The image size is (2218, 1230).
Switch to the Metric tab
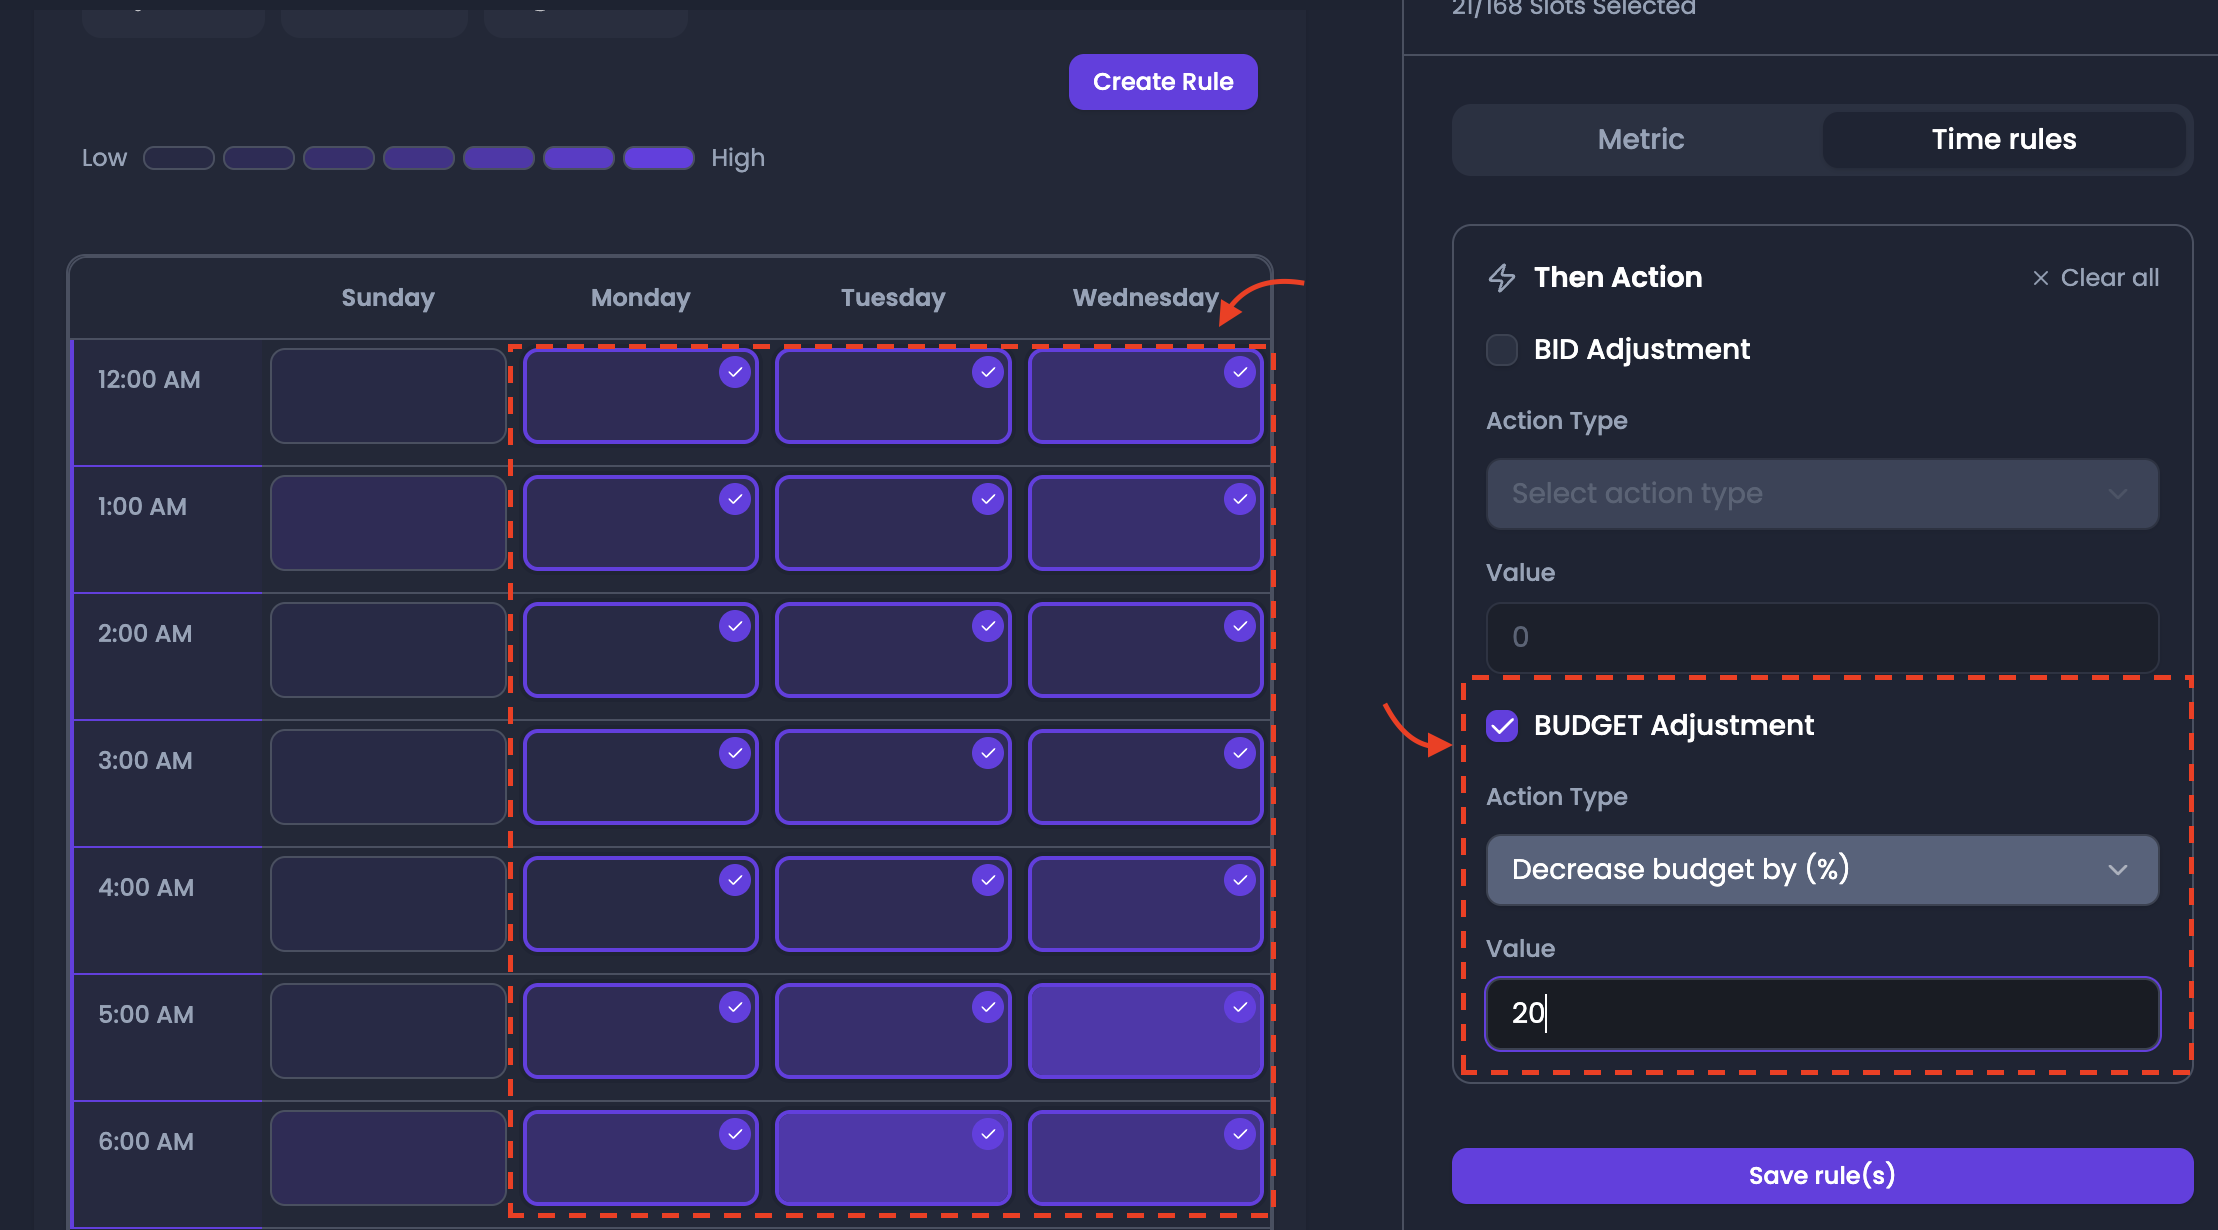point(1641,140)
